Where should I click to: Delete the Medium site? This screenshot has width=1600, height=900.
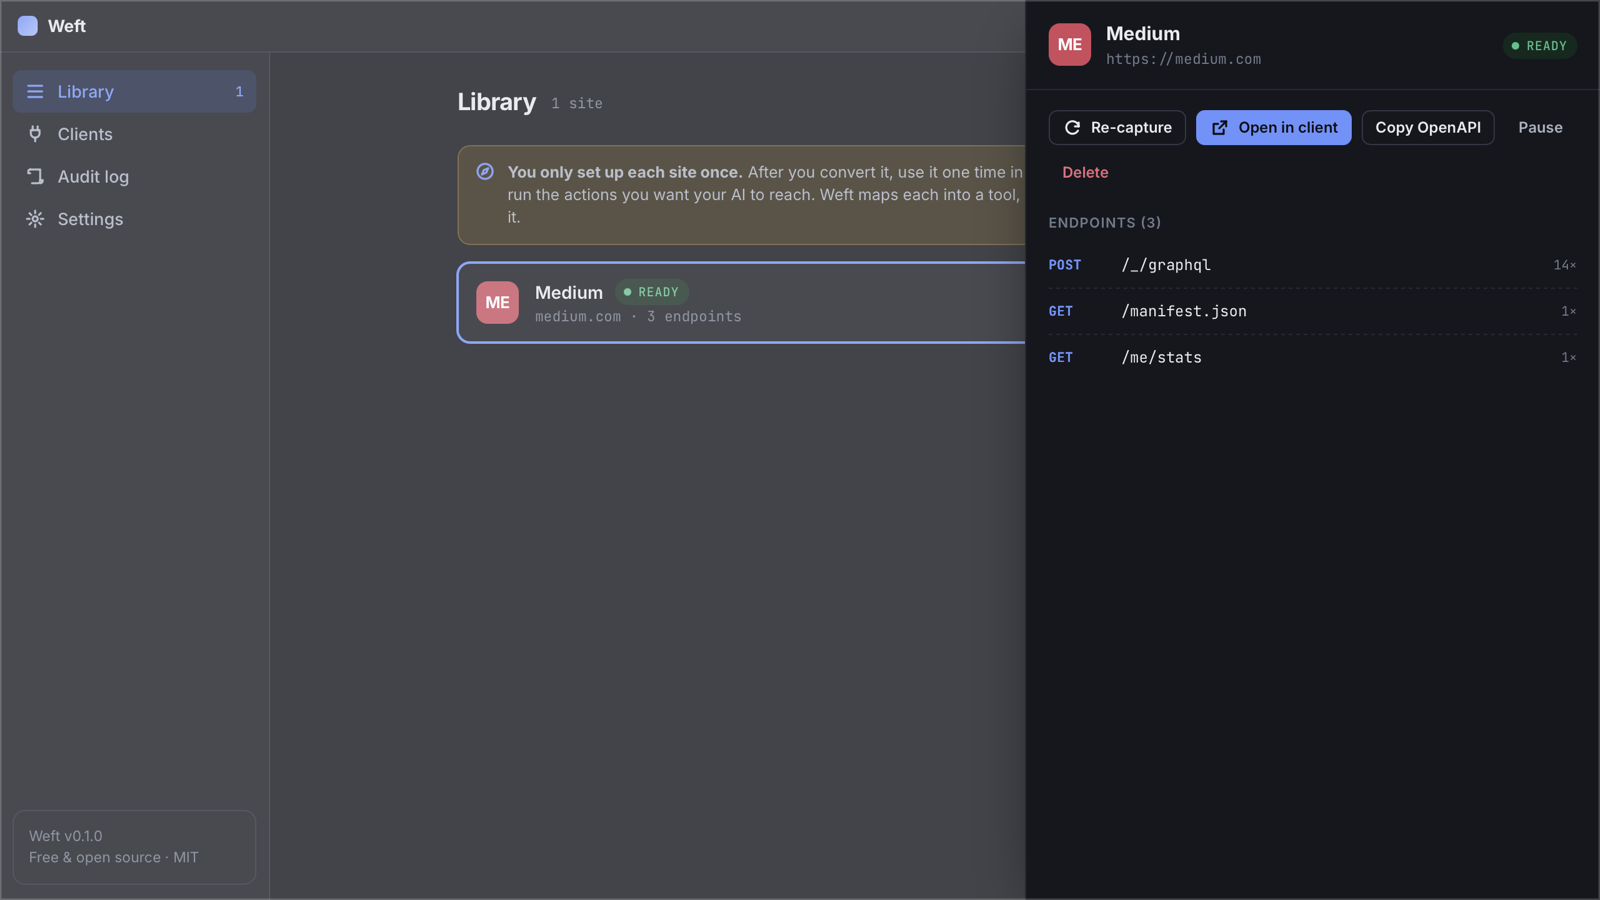coord(1085,172)
